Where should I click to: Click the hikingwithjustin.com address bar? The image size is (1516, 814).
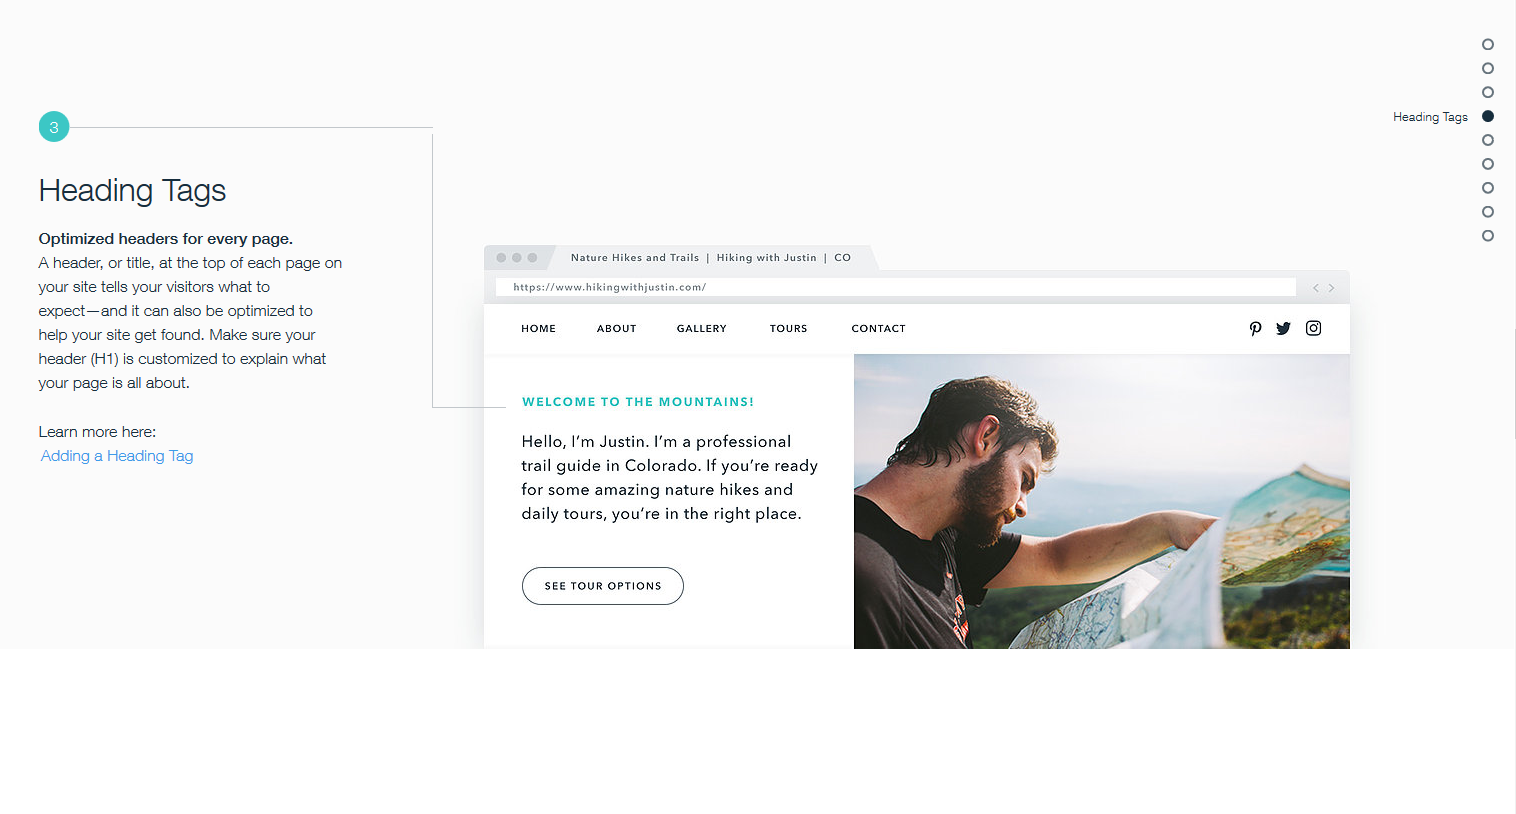pyautogui.click(x=895, y=287)
